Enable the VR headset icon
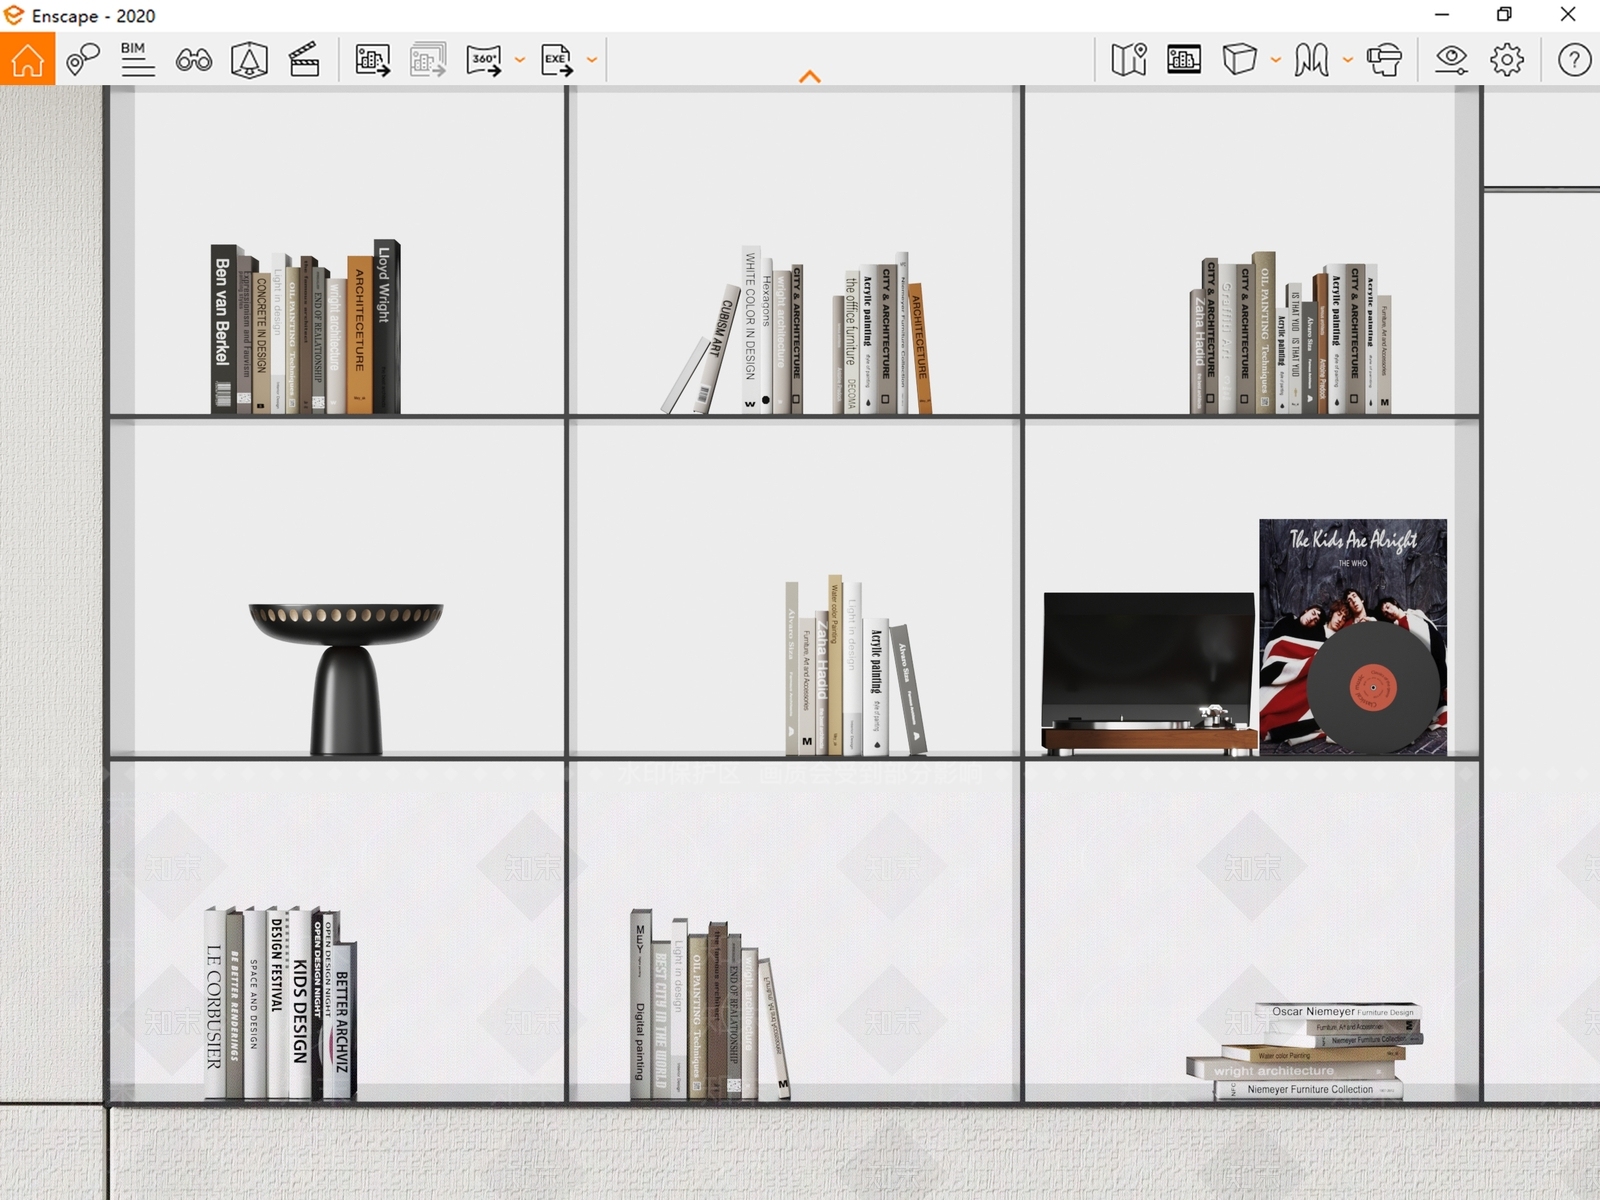The image size is (1600, 1200). click(1384, 60)
